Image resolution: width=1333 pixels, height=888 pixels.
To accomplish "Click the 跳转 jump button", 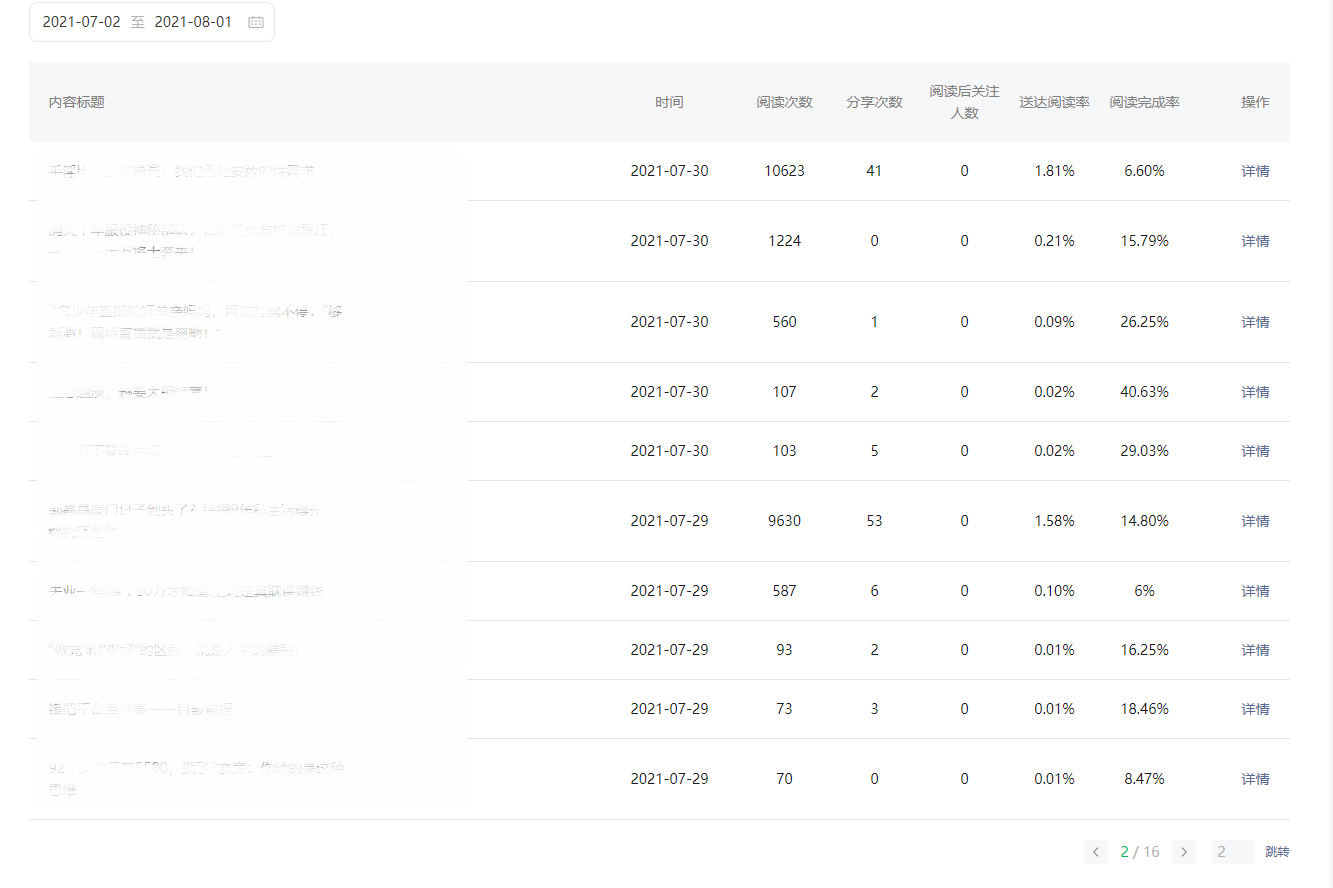I will click(1277, 852).
